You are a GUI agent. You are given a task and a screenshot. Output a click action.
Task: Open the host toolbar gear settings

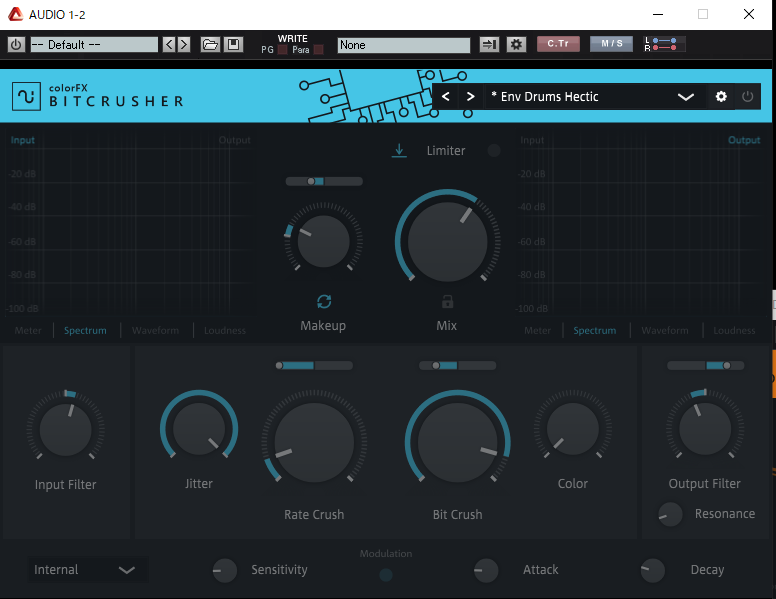[x=516, y=45]
